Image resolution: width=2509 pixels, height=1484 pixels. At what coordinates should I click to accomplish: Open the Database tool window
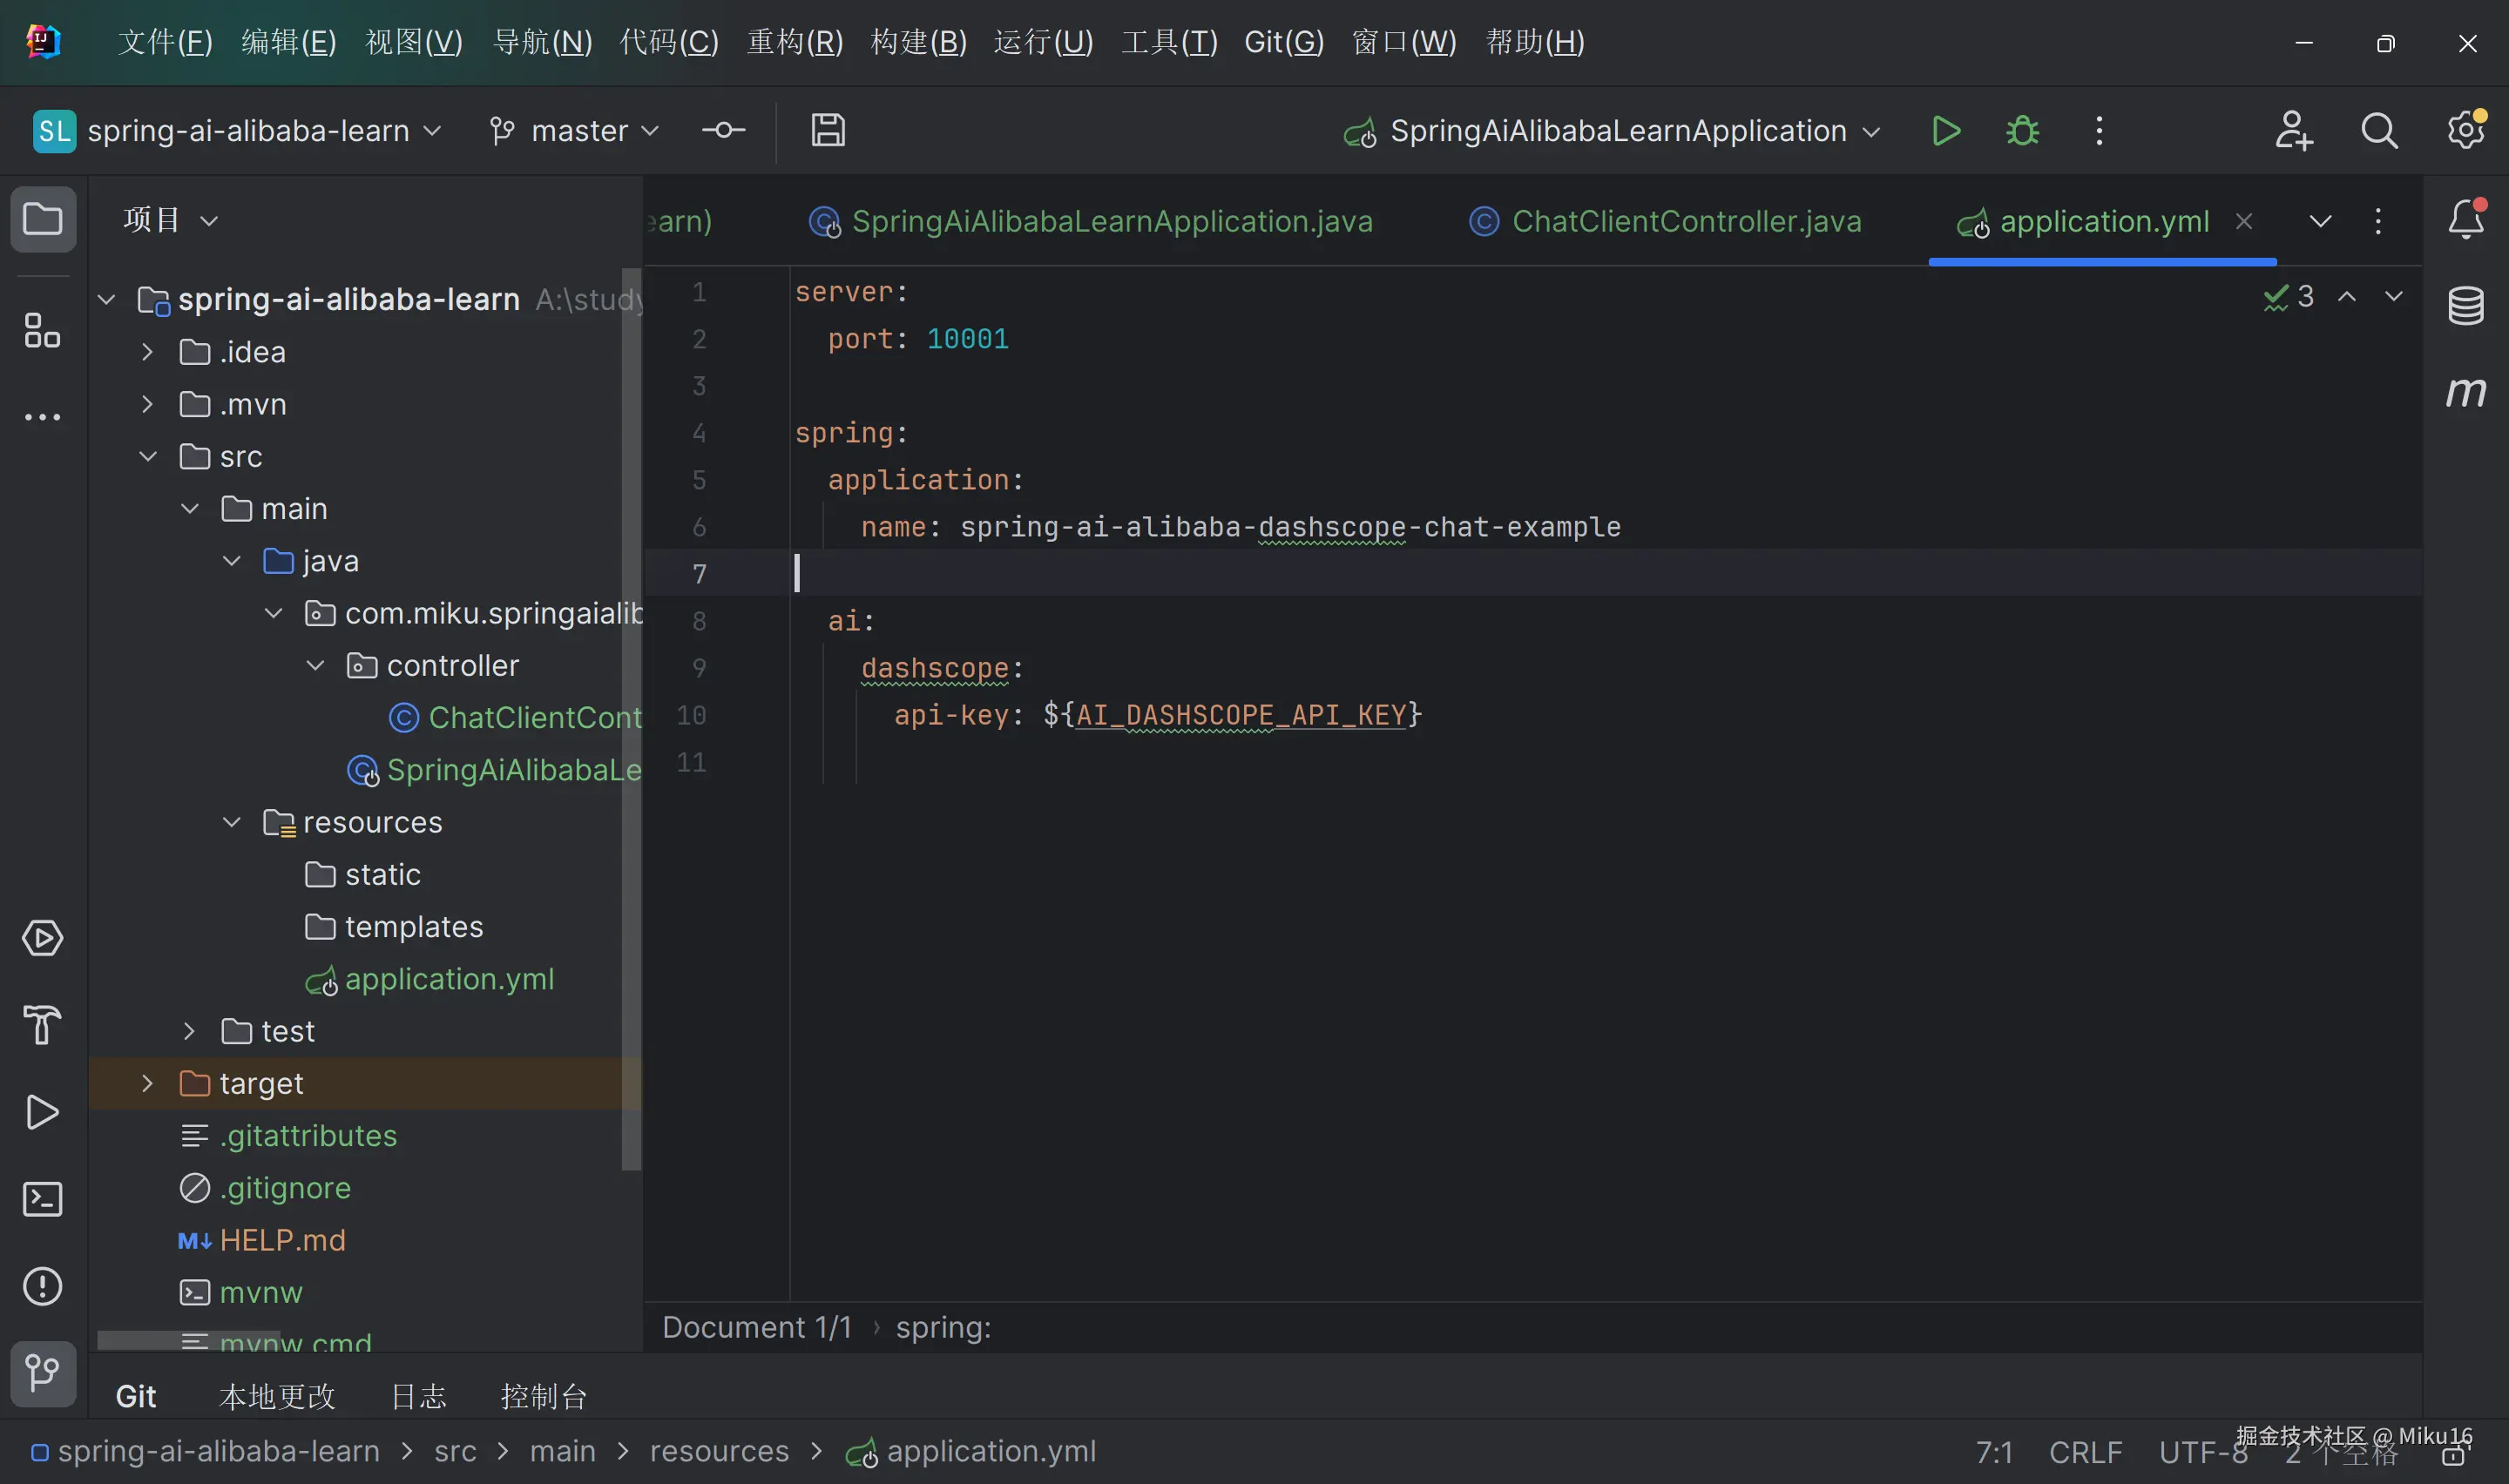(2465, 306)
